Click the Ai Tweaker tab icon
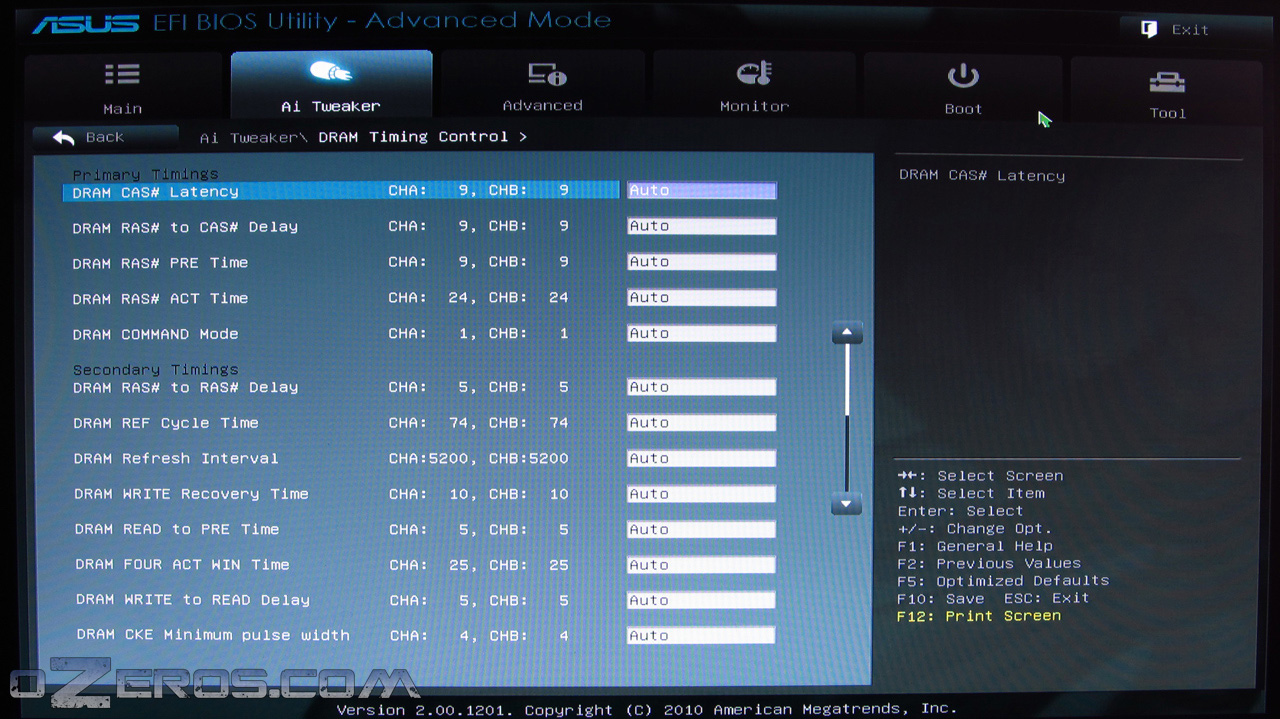 tap(331, 72)
